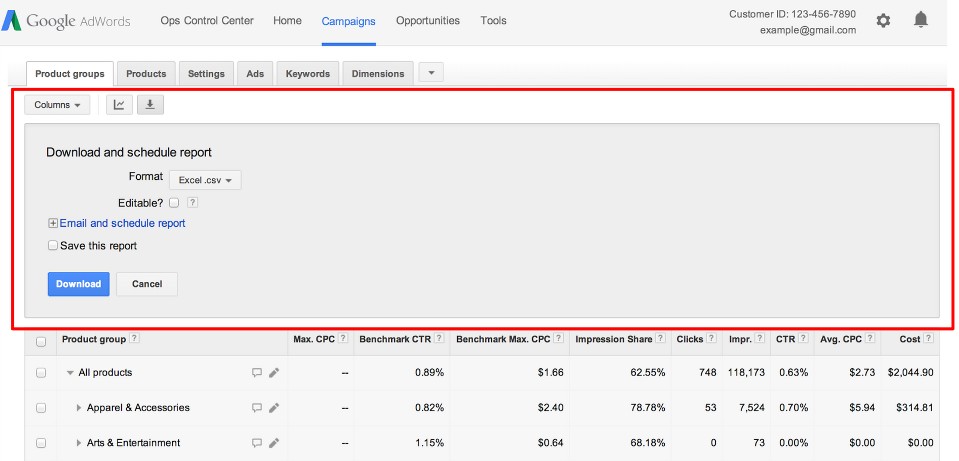The height and width of the screenshot is (461, 959).
Task: Sort by the Impression Share column header
Action: [x=614, y=339]
